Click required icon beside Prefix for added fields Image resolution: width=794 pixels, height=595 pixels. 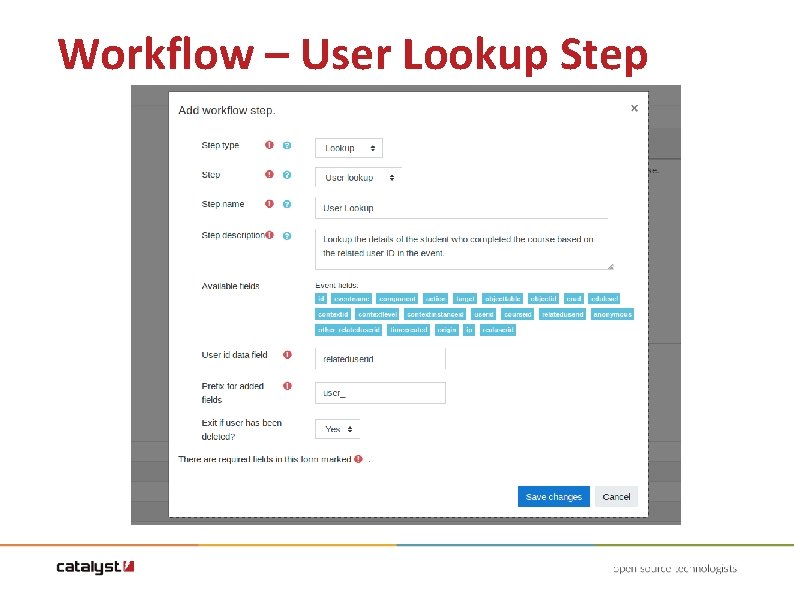click(287, 386)
